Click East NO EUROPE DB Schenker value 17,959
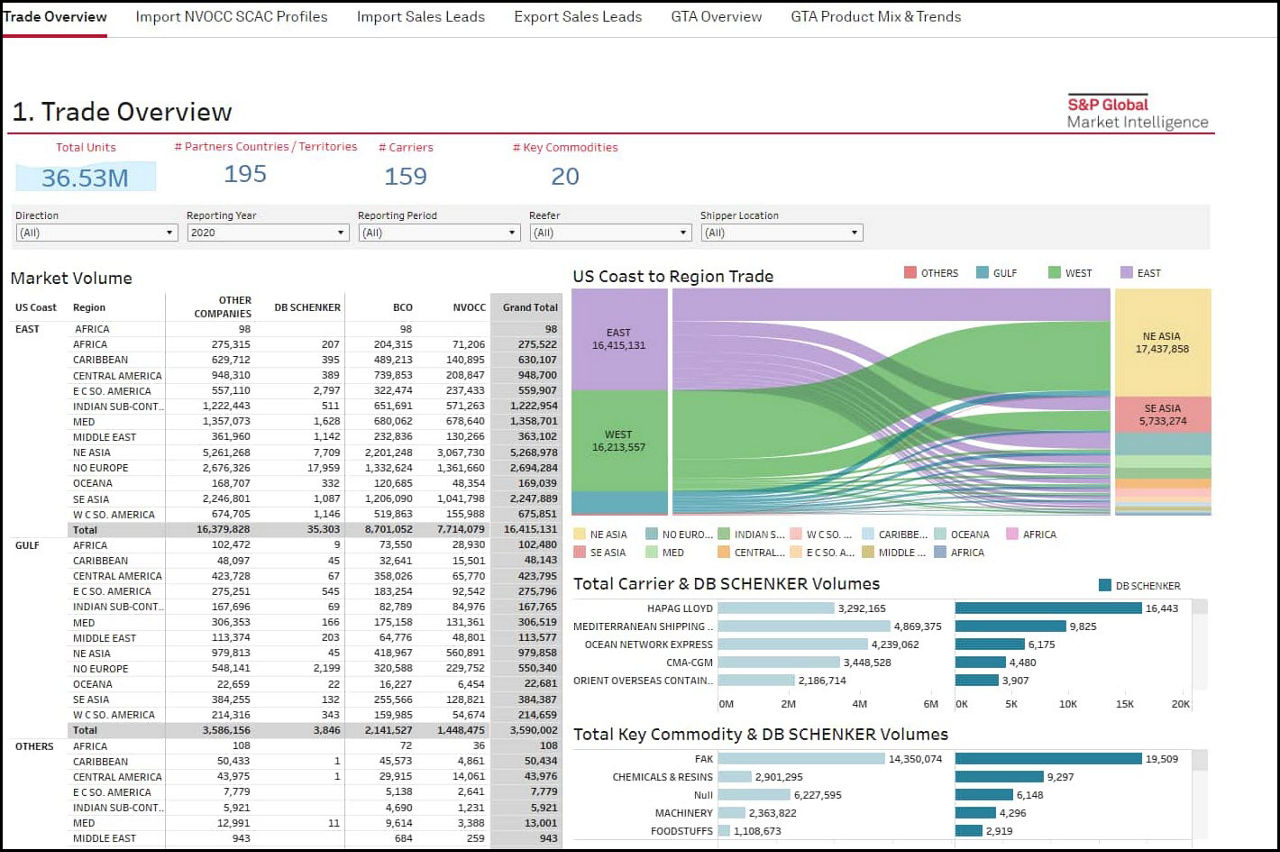 (x=324, y=467)
